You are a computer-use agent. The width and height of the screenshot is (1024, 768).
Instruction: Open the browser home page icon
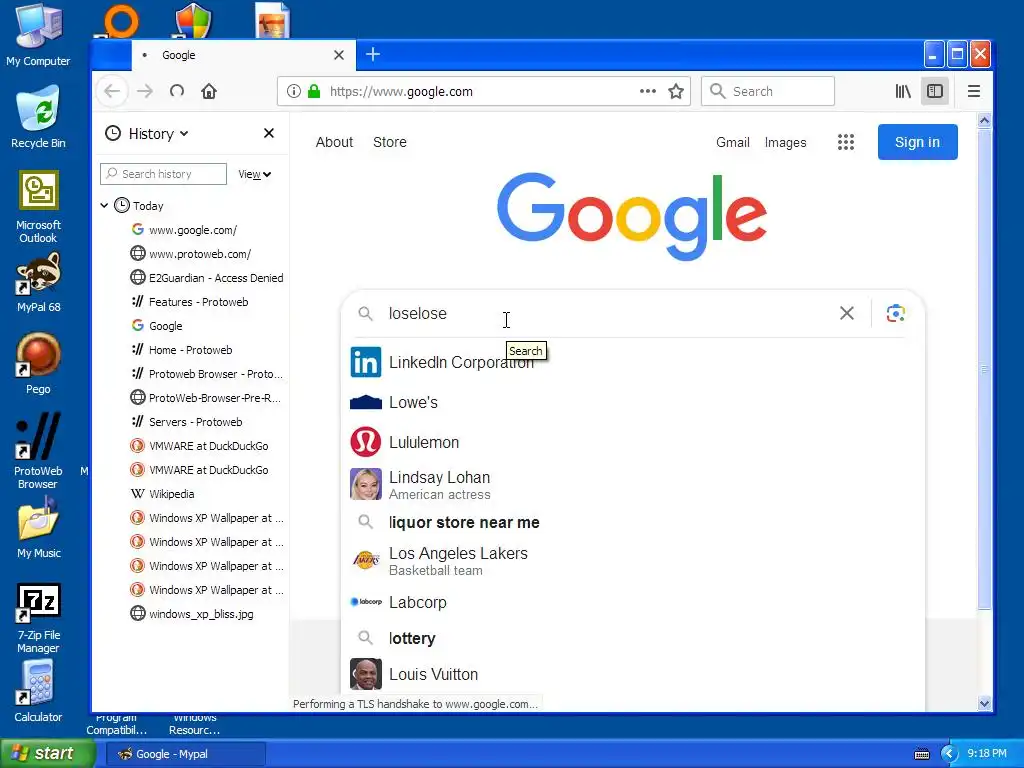pyautogui.click(x=209, y=91)
